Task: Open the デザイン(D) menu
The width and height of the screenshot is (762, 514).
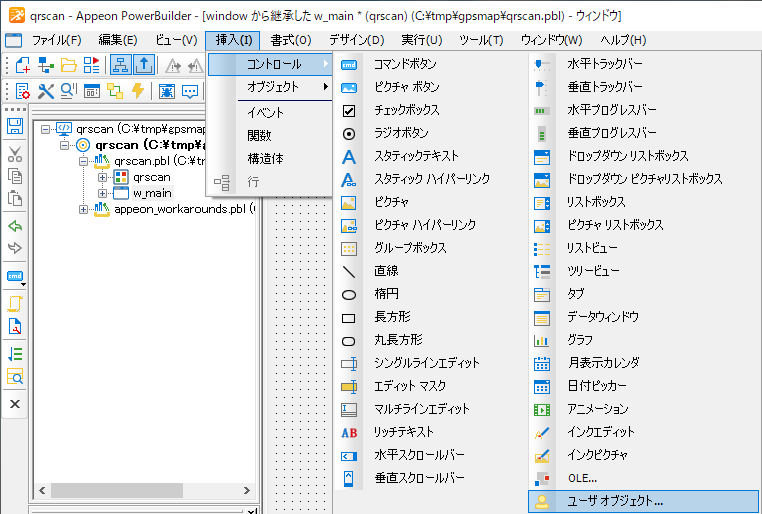Action: click(x=356, y=40)
